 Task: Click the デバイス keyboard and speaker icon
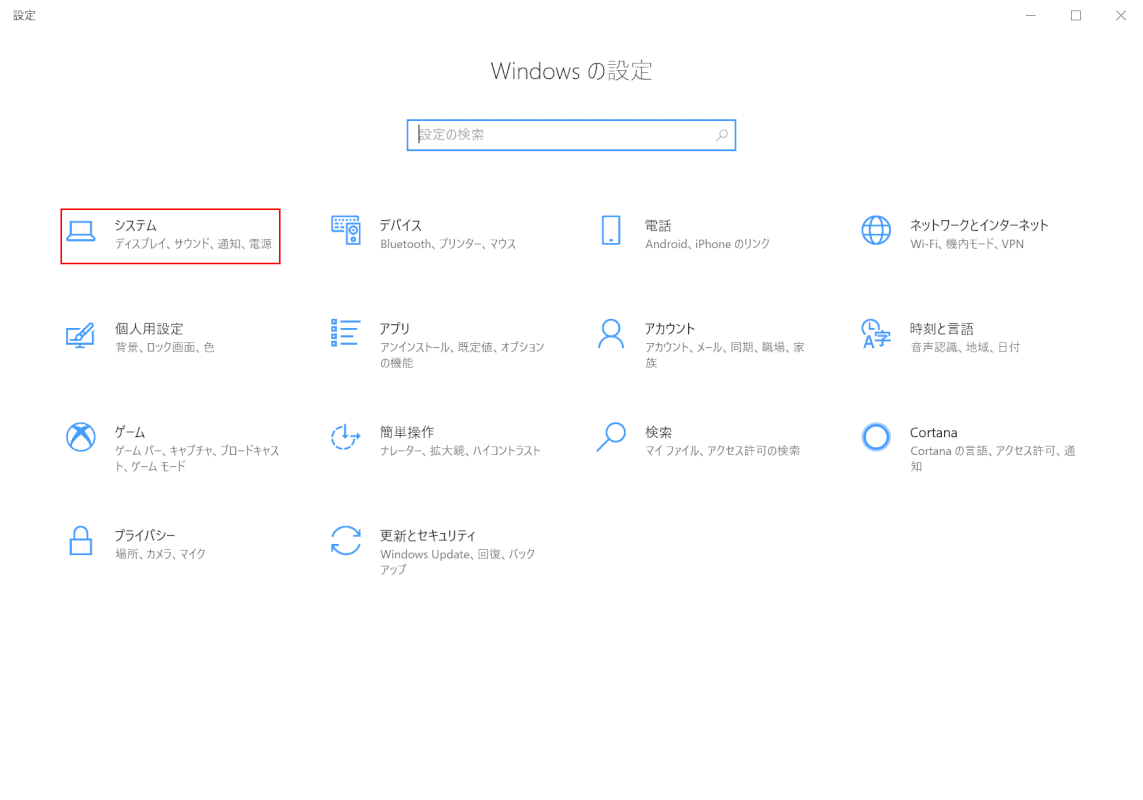346,230
